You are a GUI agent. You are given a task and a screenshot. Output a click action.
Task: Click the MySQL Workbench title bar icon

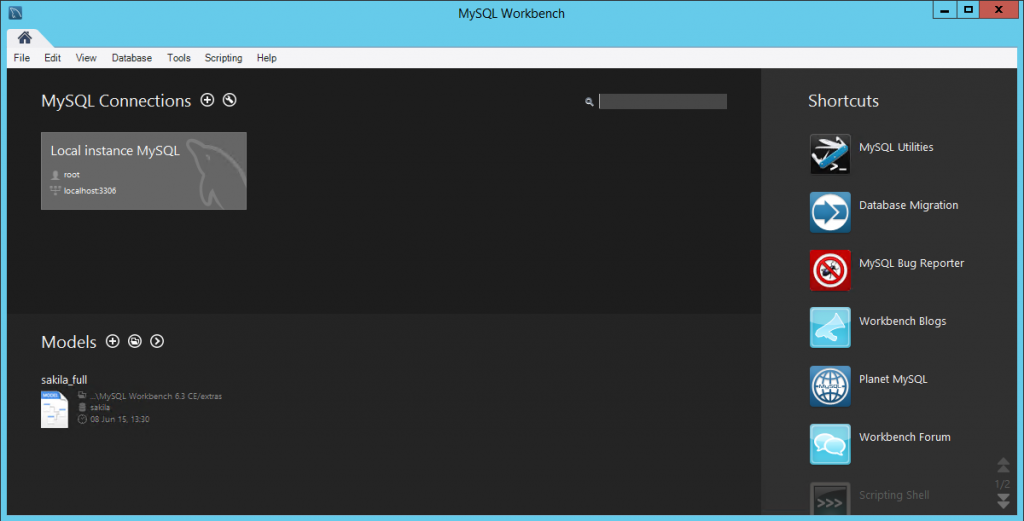(x=16, y=13)
